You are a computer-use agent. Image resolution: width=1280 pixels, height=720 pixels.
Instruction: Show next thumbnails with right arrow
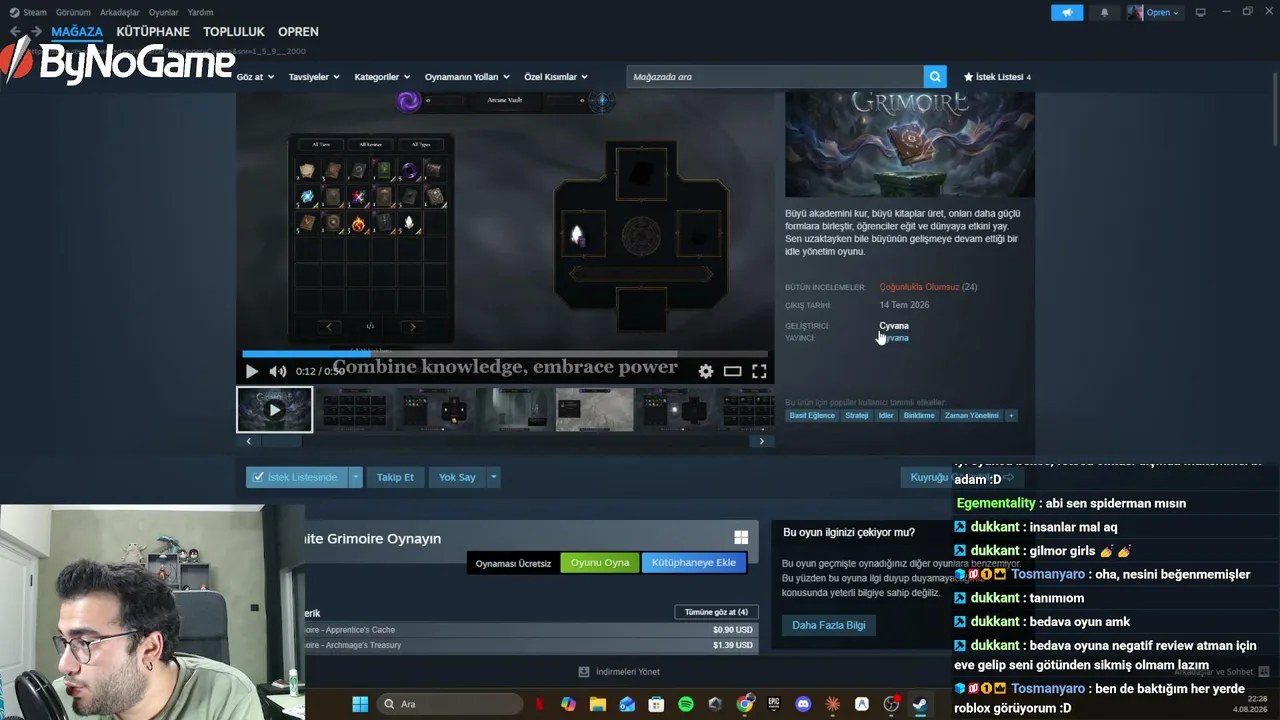point(762,441)
